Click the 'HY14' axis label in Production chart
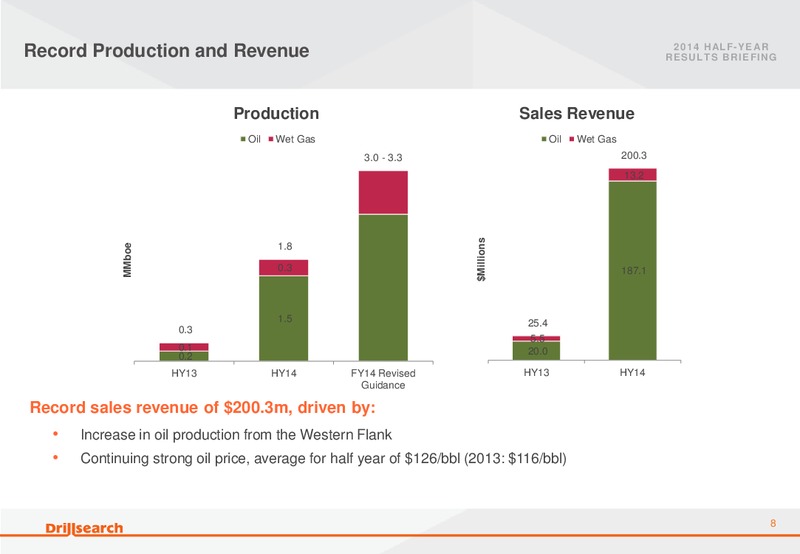This screenshot has height=554, width=800. pos(284,373)
